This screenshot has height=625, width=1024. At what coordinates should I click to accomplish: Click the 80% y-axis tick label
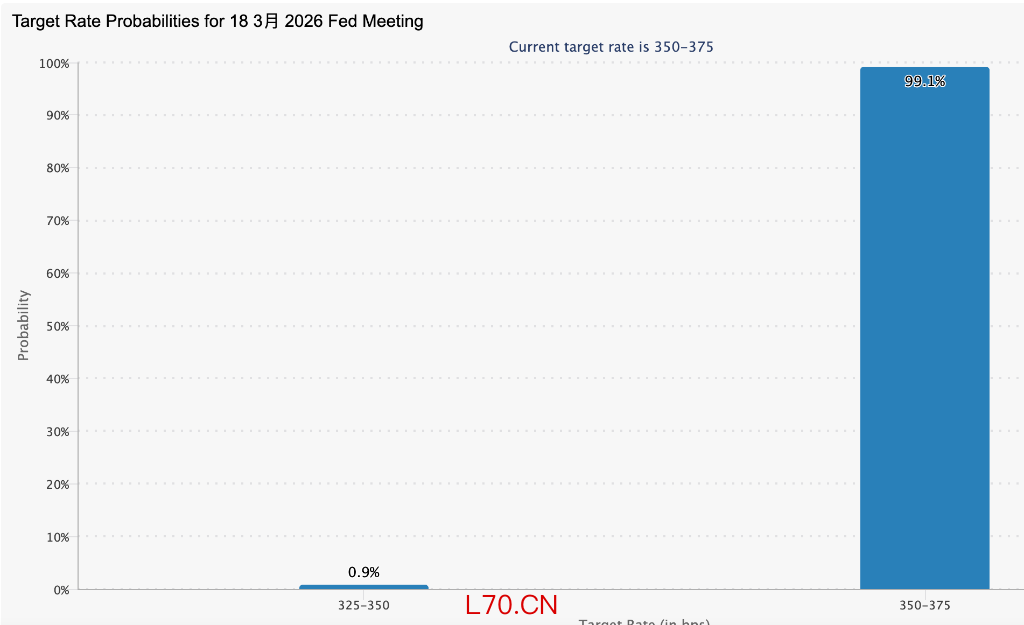pos(56,168)
